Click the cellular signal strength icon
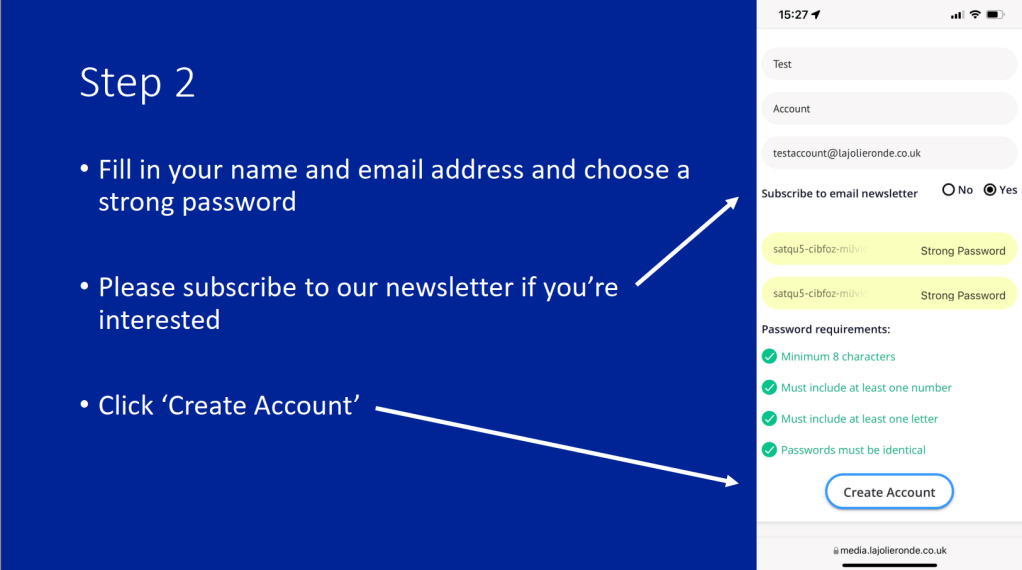 tap(957, 15)
